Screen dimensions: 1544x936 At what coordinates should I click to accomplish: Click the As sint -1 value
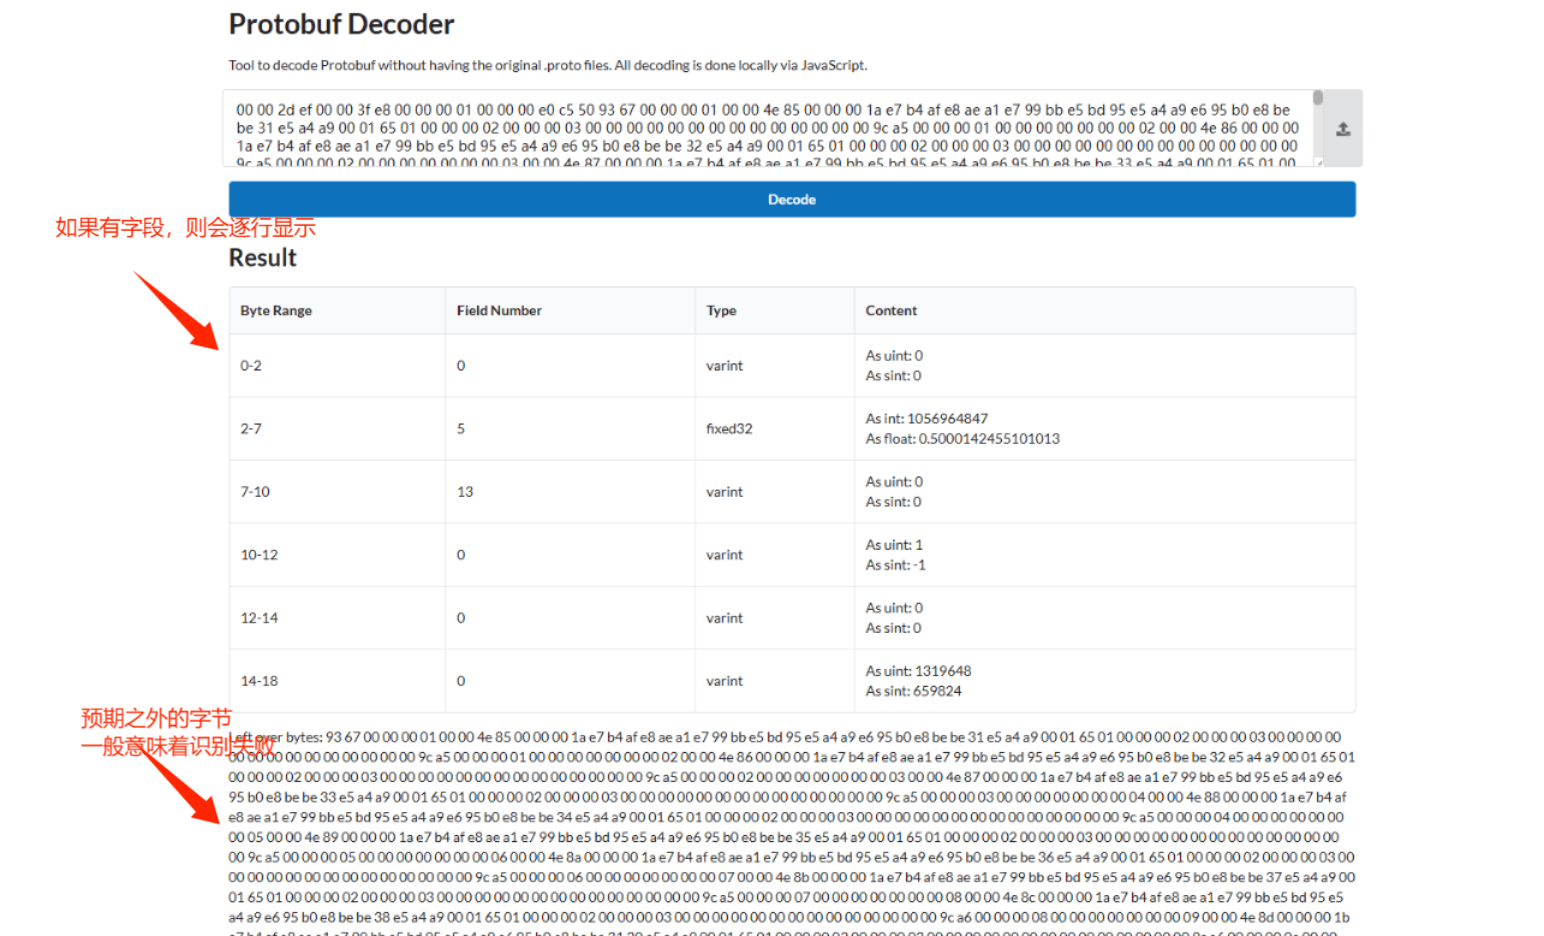[895, 565]
